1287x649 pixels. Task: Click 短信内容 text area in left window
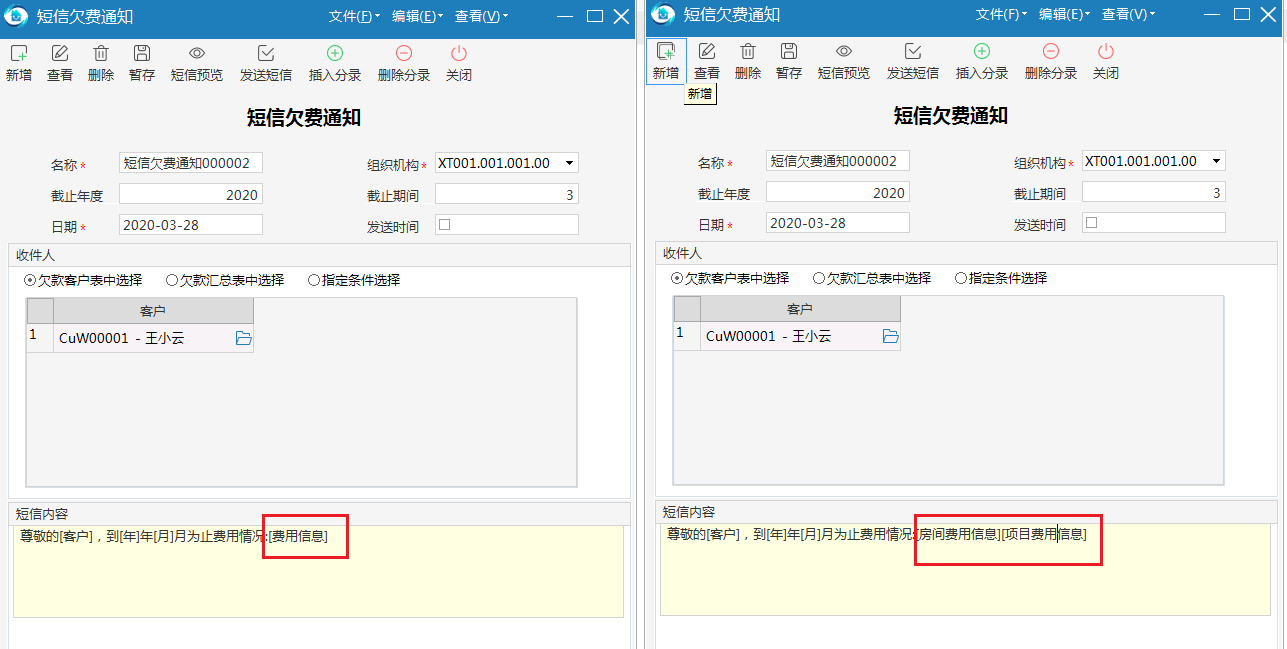[318, 571]
